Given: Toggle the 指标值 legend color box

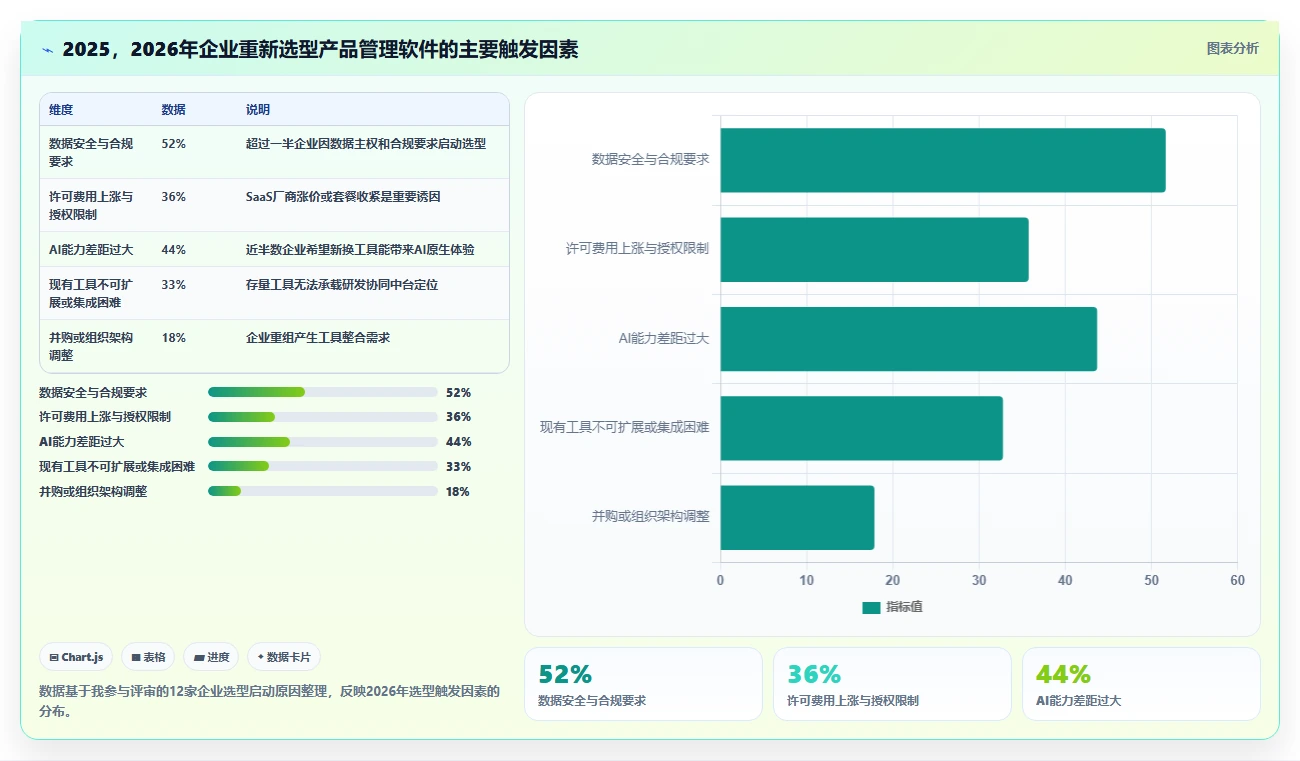Looking at the screenshot, I should (x=871, y=607).
